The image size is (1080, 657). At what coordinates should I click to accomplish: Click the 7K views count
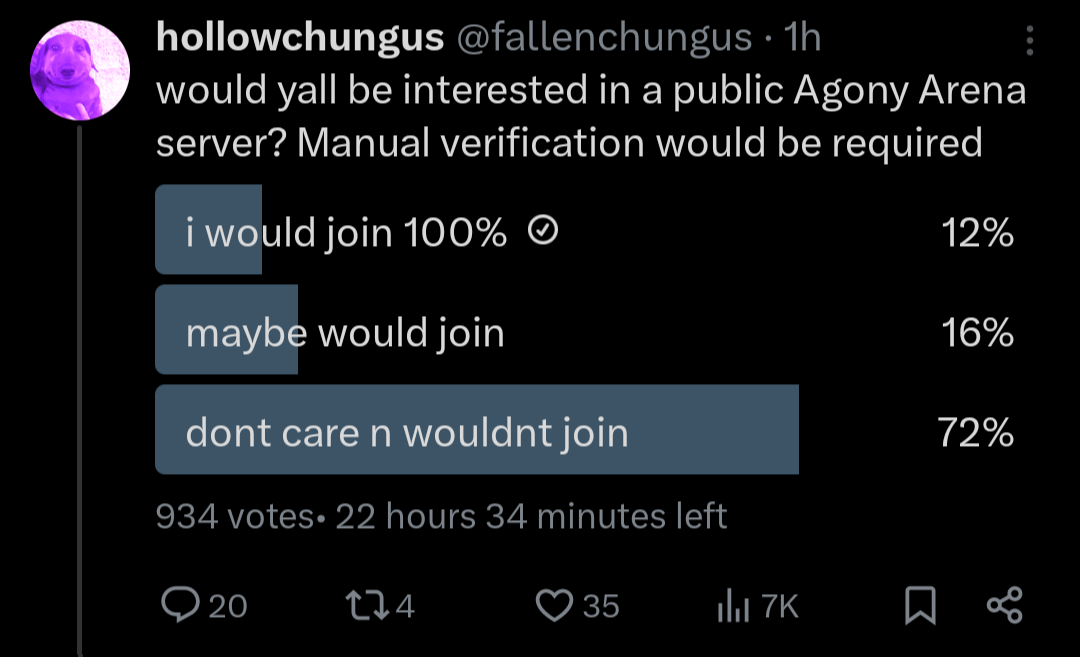tap(780, 605)
